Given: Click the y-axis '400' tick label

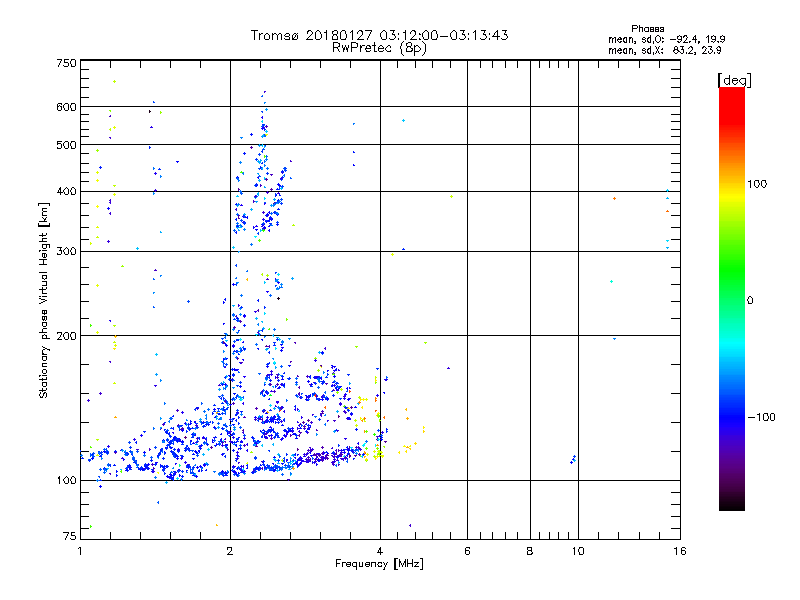Looking at the screenshot, I should (66, 191).
